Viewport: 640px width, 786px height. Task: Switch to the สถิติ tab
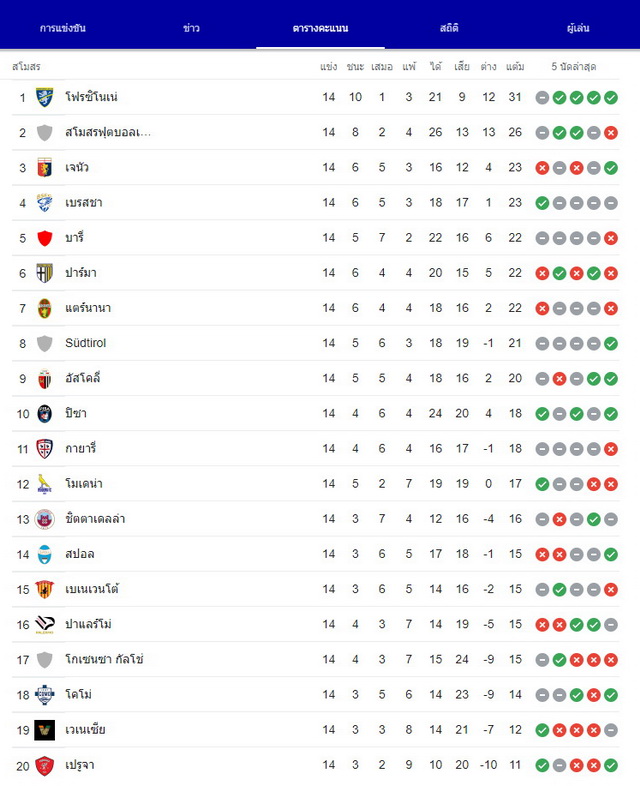[449, 28]
